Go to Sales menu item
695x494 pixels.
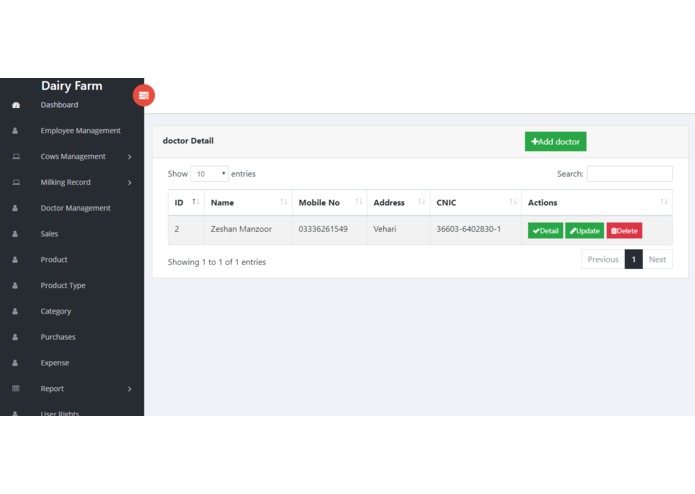[x=49, y=233]
